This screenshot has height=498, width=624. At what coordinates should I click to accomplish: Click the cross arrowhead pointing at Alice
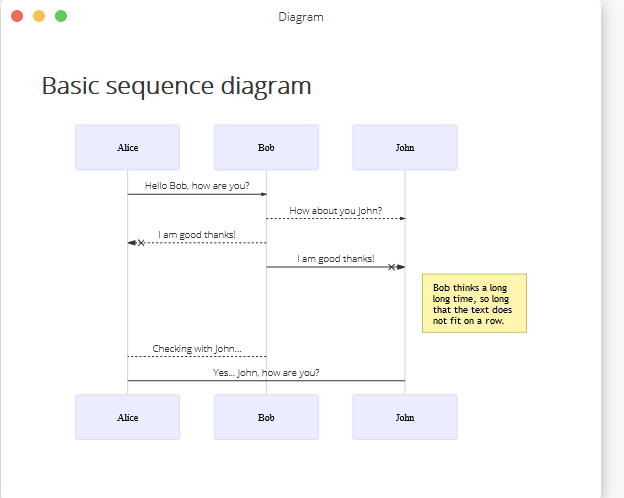136,242
